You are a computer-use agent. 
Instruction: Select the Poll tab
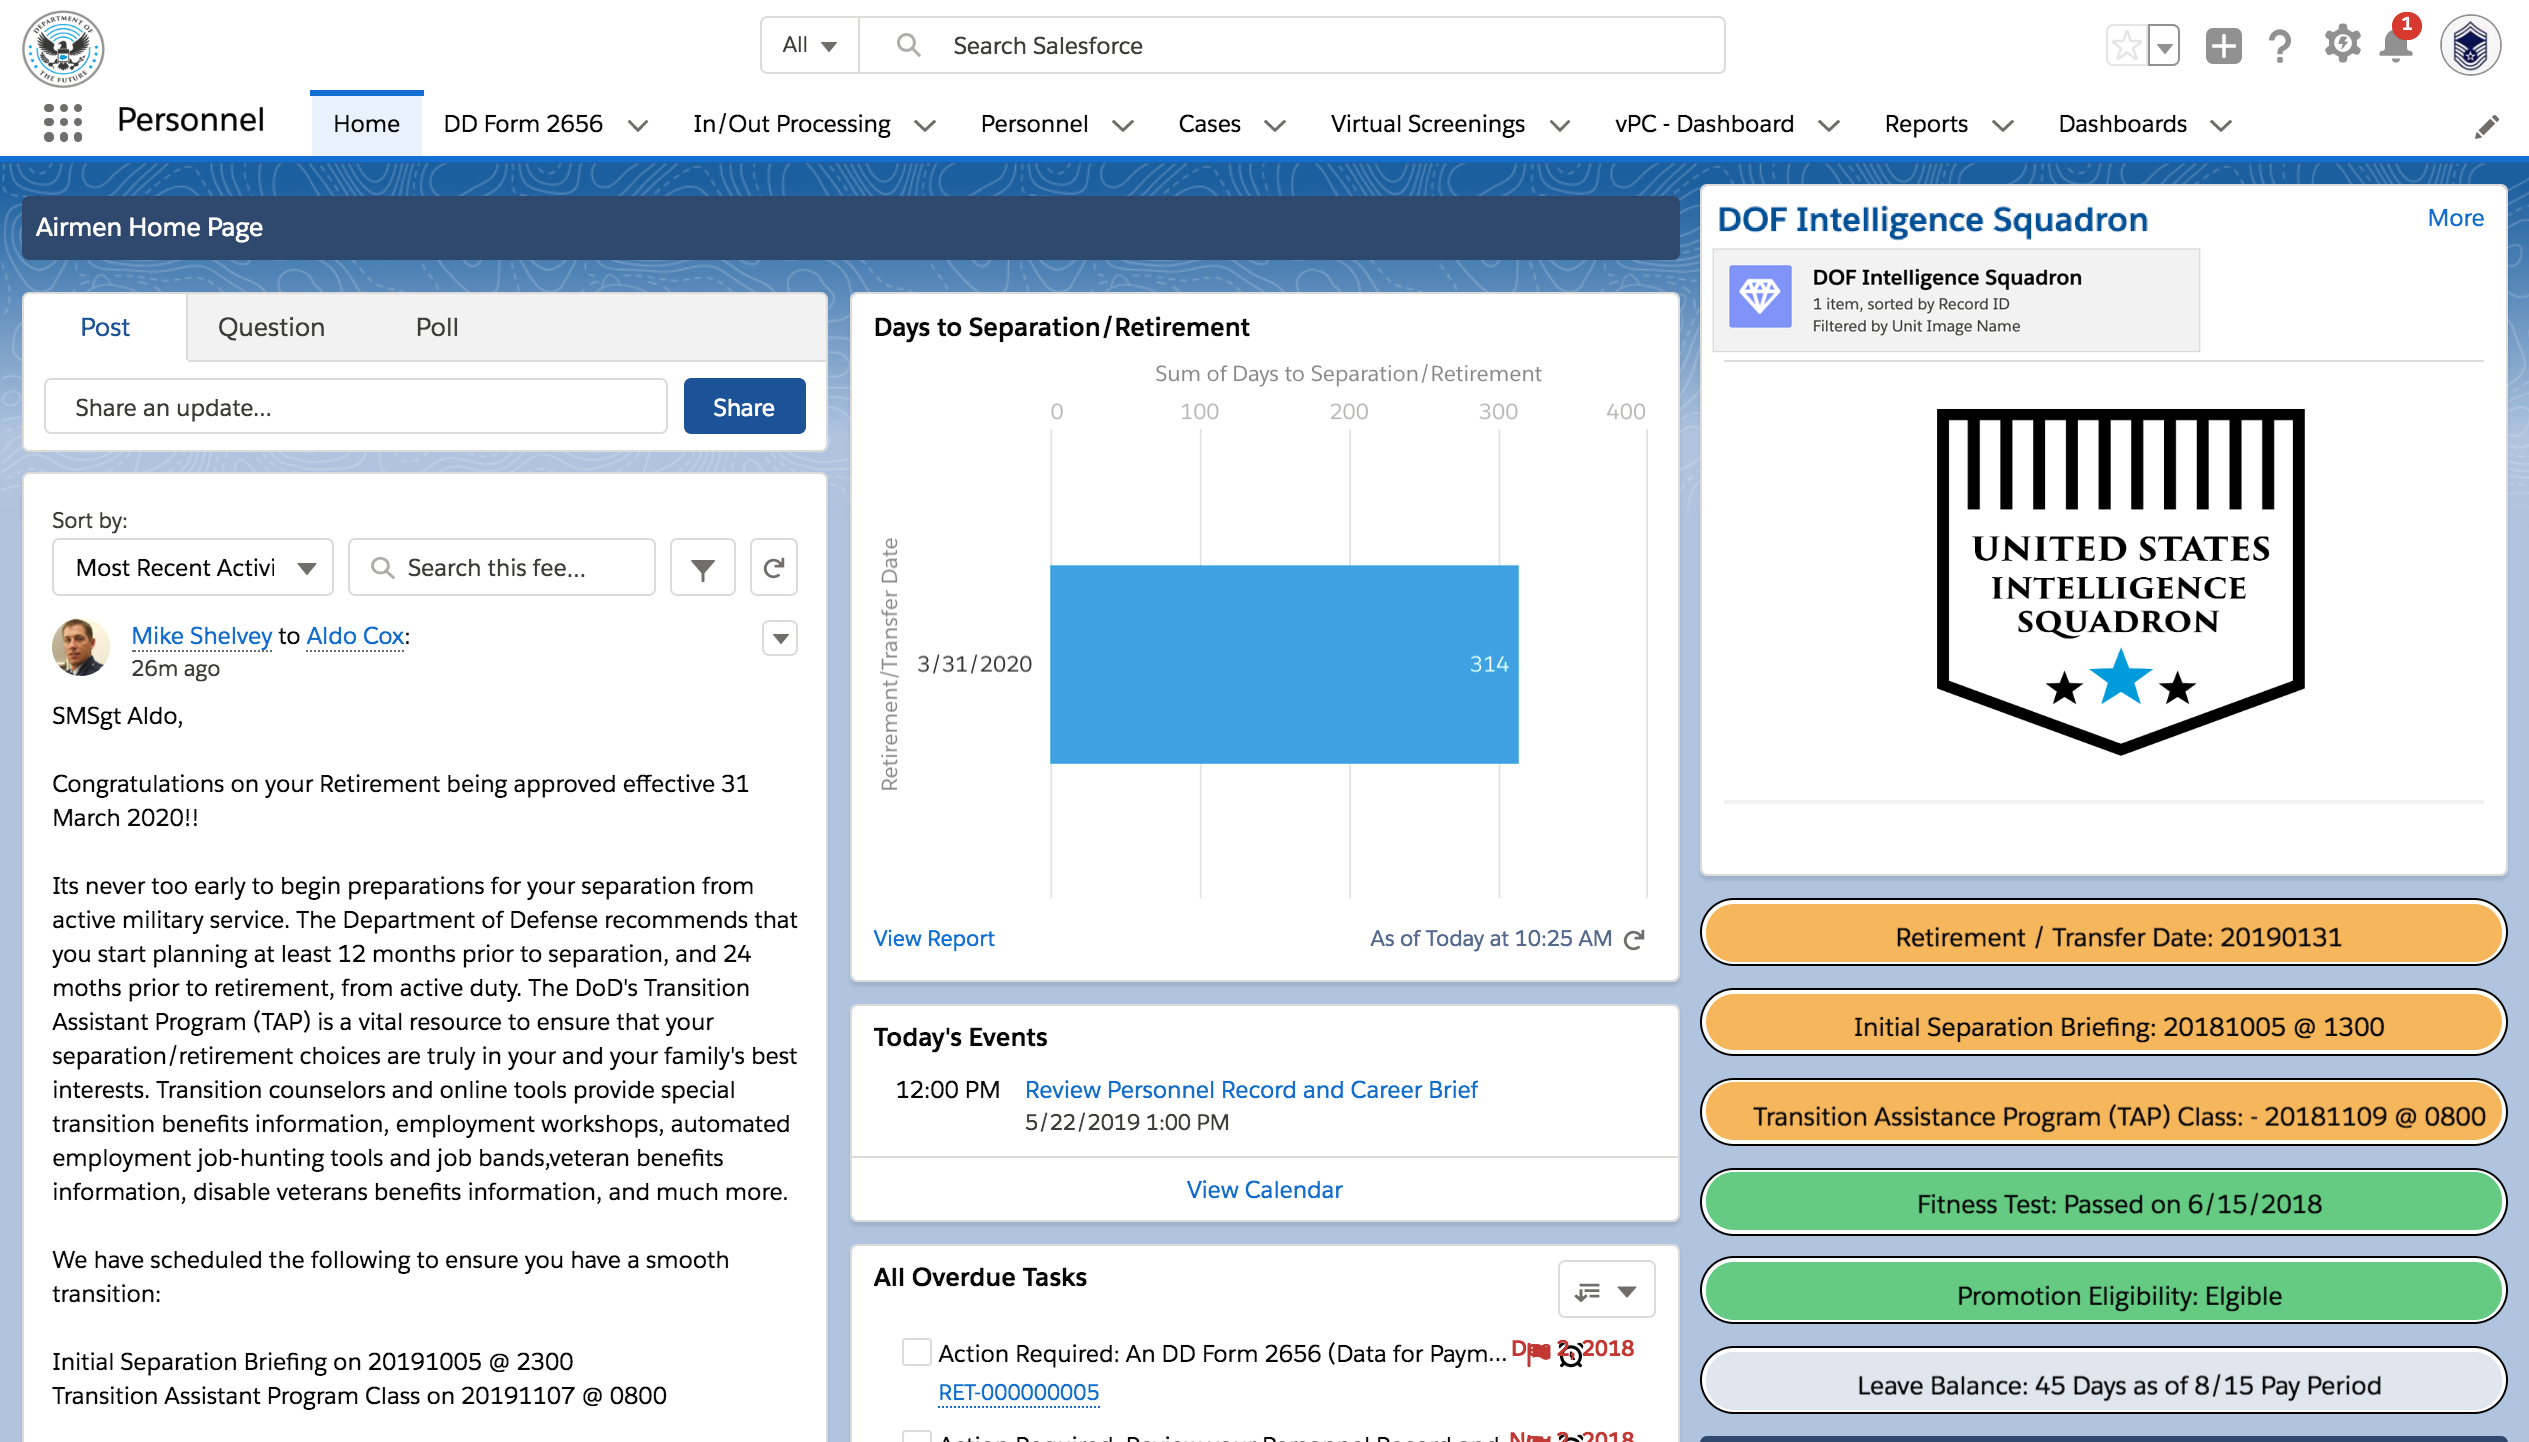[x=437, y=327]
